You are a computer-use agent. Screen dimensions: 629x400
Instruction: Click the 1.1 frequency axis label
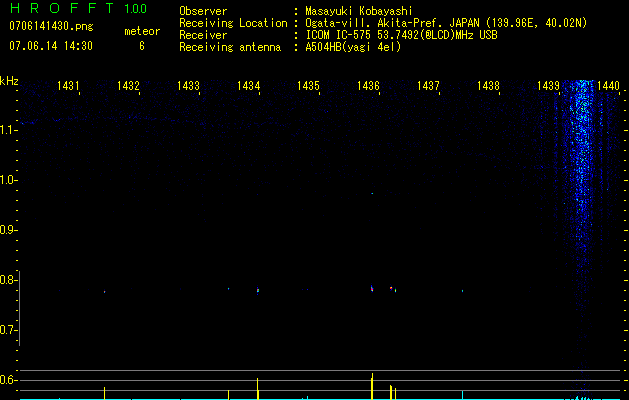pyautogui.click(x=8, y=130)
